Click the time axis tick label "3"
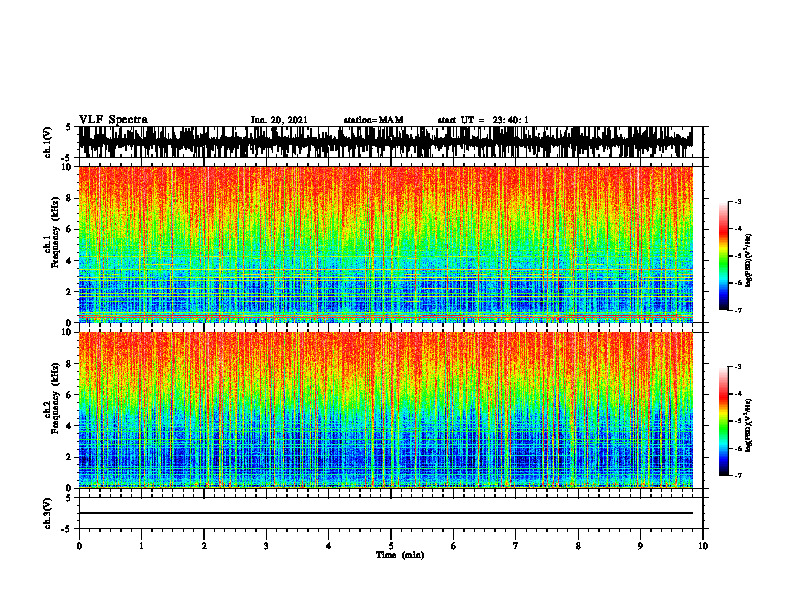Viewport: 792px width, 612px height. [x=266, y=546]
